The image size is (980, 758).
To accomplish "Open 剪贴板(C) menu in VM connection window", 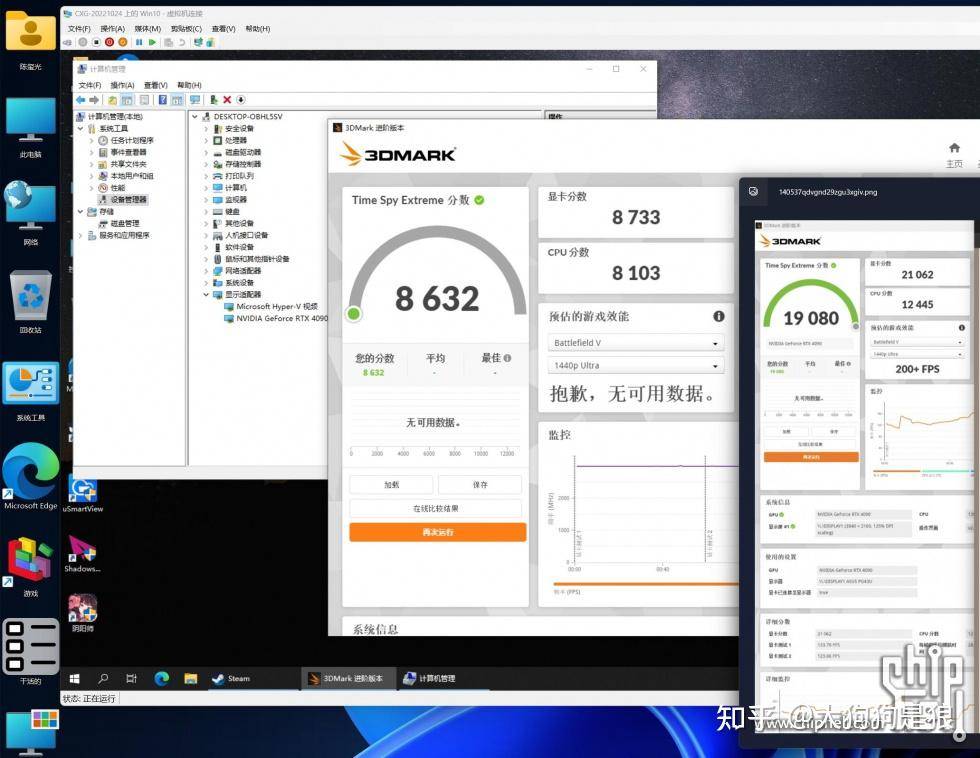I will pyautogui.click(x=186, y=29).
